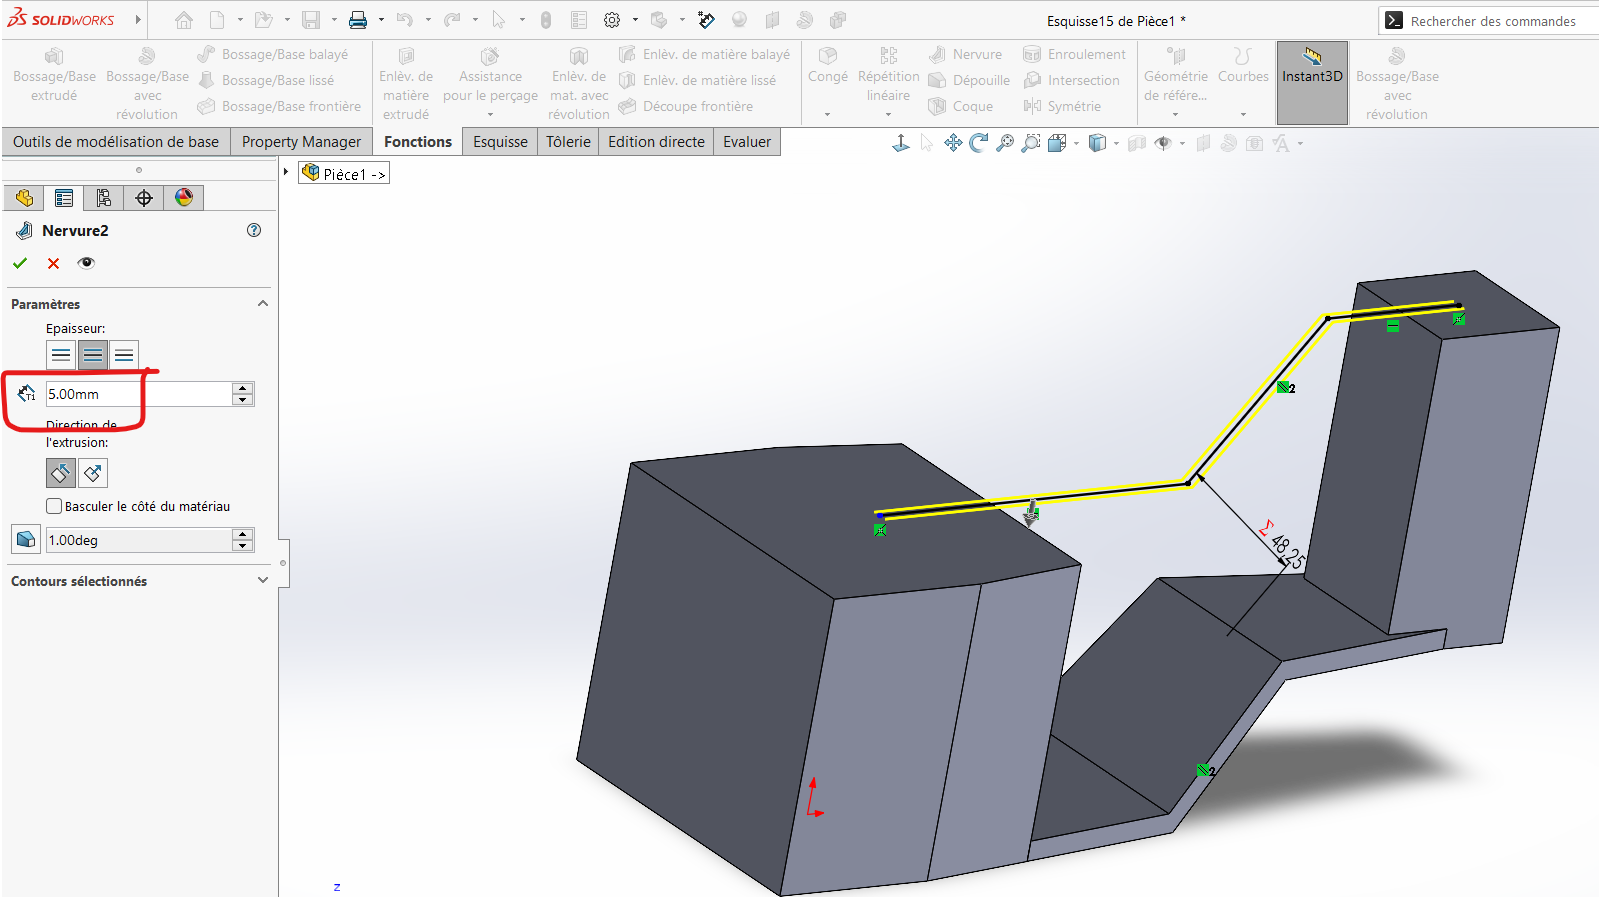1599x897 pixels.
Task: Check Basculer le côté du matériau
Action: [54, 506]
